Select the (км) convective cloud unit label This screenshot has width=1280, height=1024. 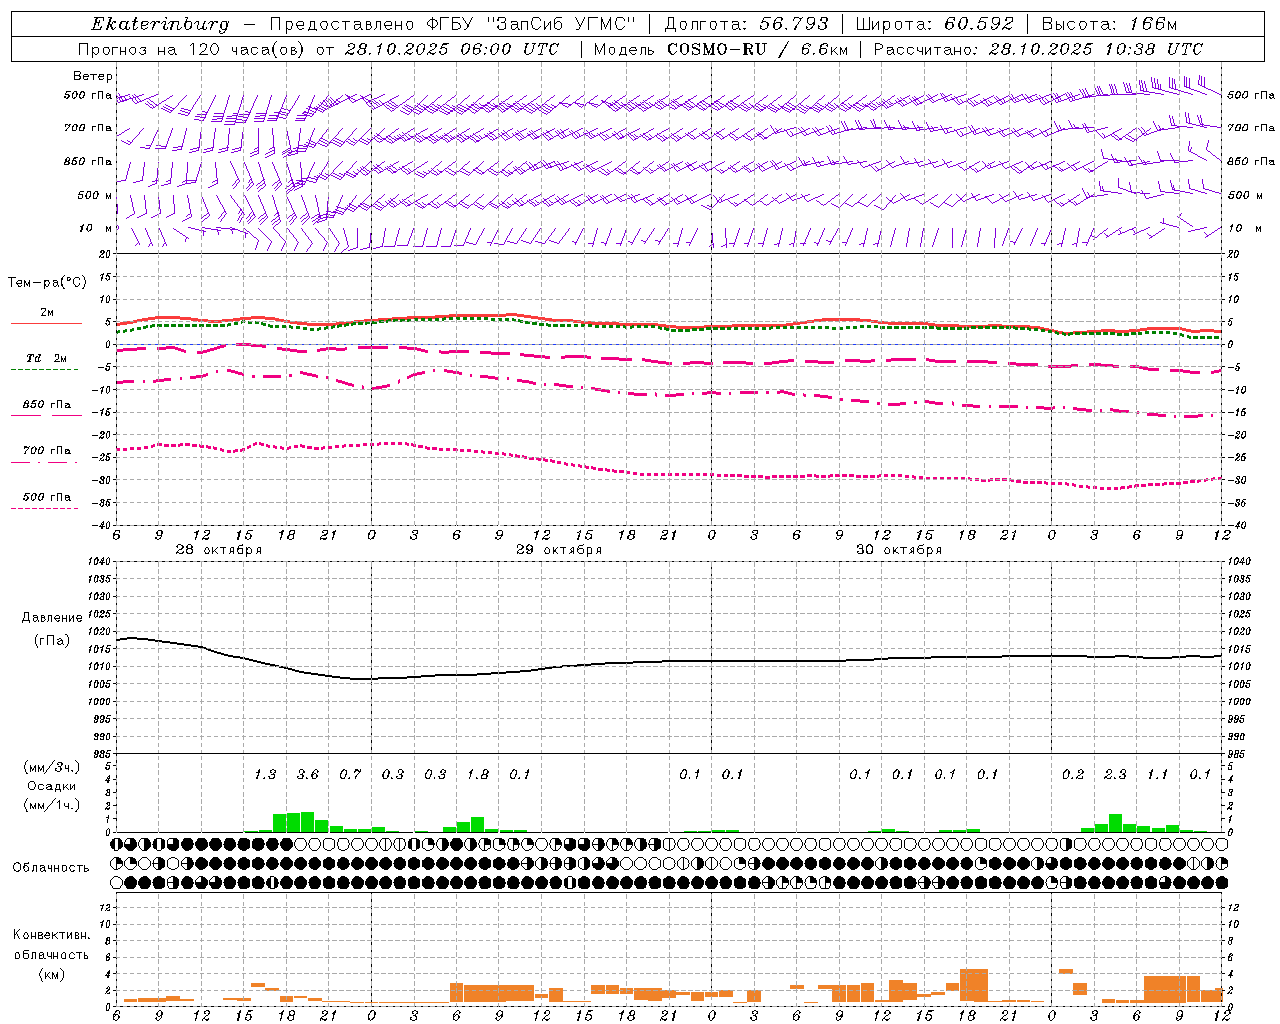(51, 974)
